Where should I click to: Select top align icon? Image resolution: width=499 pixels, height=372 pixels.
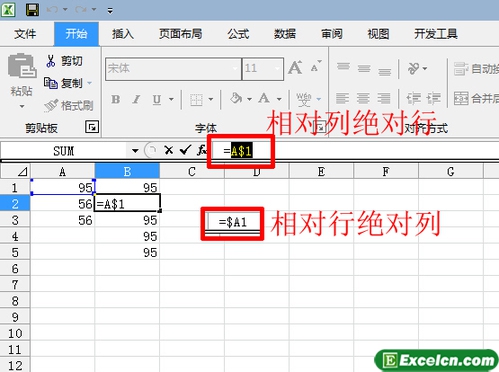[x=343, y=67]
